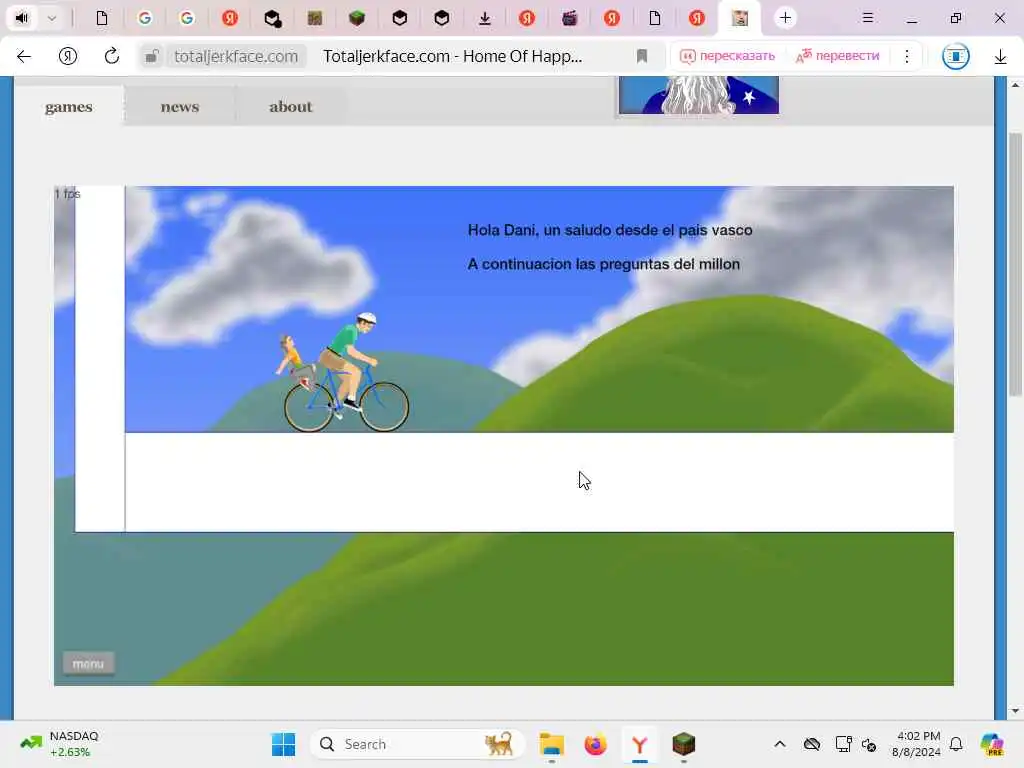Viewport: 1024px width, 768px height.
Task: Click the перевести translate button
Action: (838, 56)
